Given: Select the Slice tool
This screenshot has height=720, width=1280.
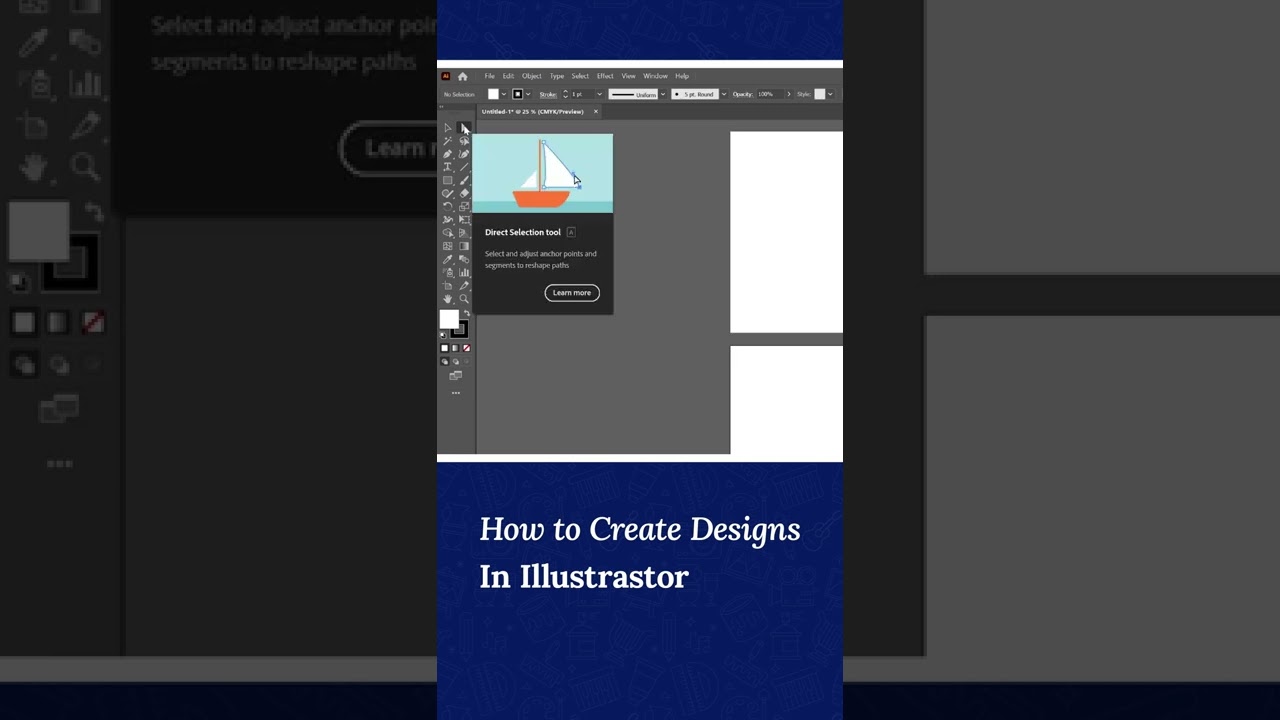Looking at the screenshot, I should point(464,286).
